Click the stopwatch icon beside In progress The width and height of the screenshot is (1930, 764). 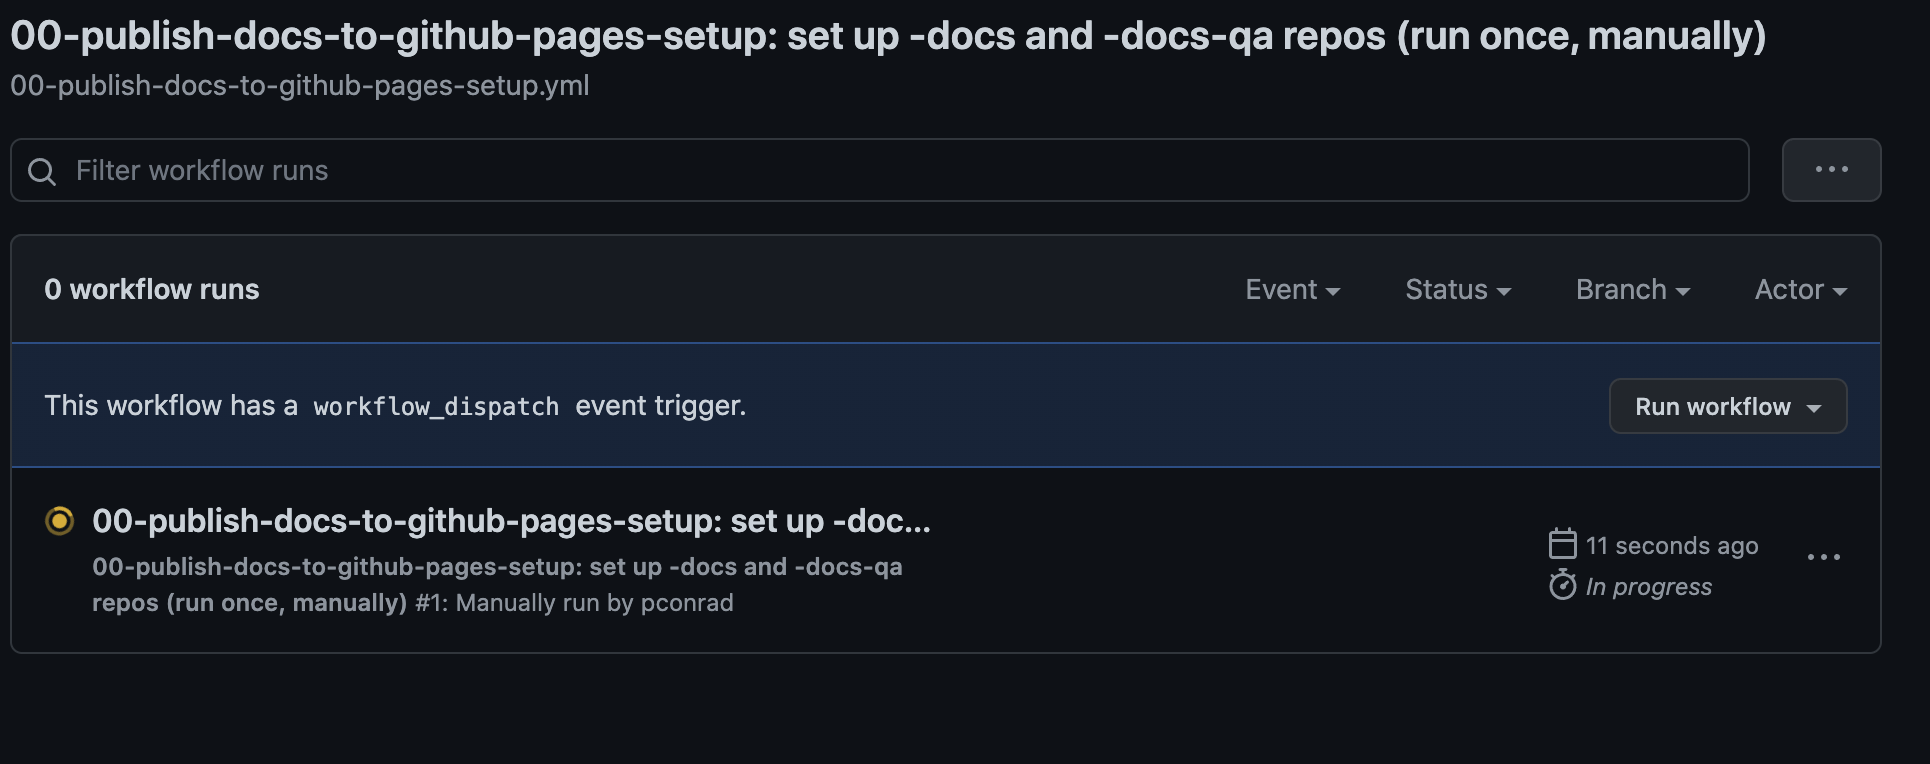(1564, 586)
